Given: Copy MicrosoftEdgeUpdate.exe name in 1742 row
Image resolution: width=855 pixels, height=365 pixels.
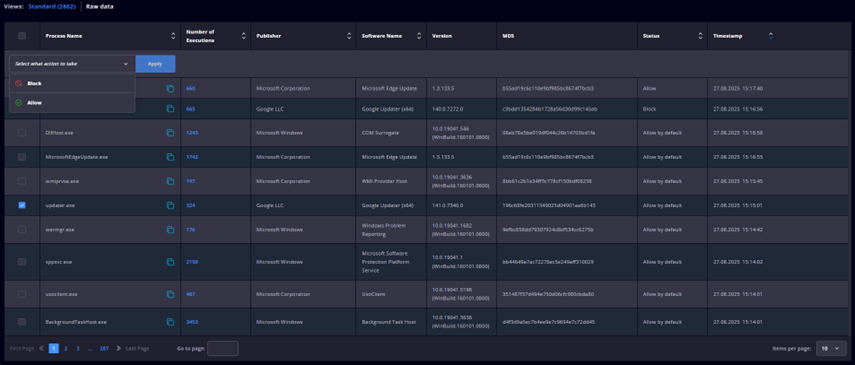Looking at the screenshot, I should coord(170,157).
